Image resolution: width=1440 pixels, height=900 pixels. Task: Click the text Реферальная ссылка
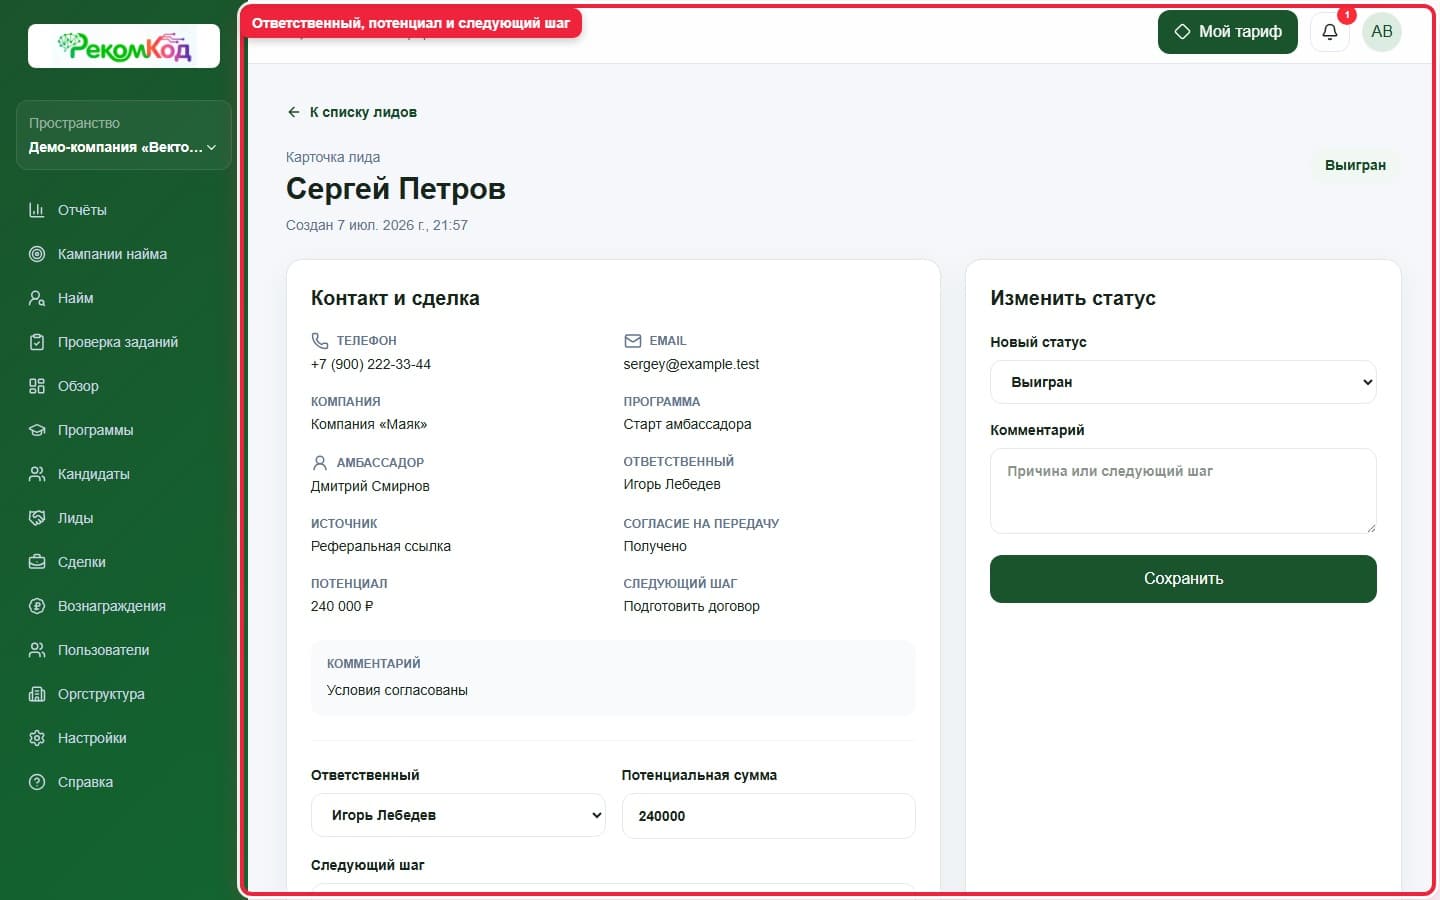[381, 546]
